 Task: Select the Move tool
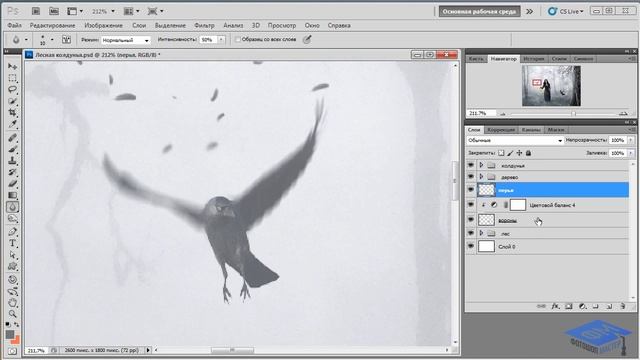point(13,66)
